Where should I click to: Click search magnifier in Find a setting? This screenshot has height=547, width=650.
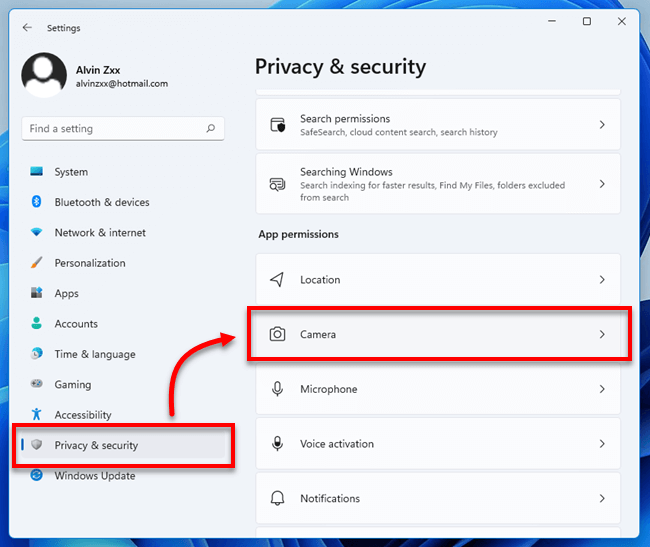(210, 129)
